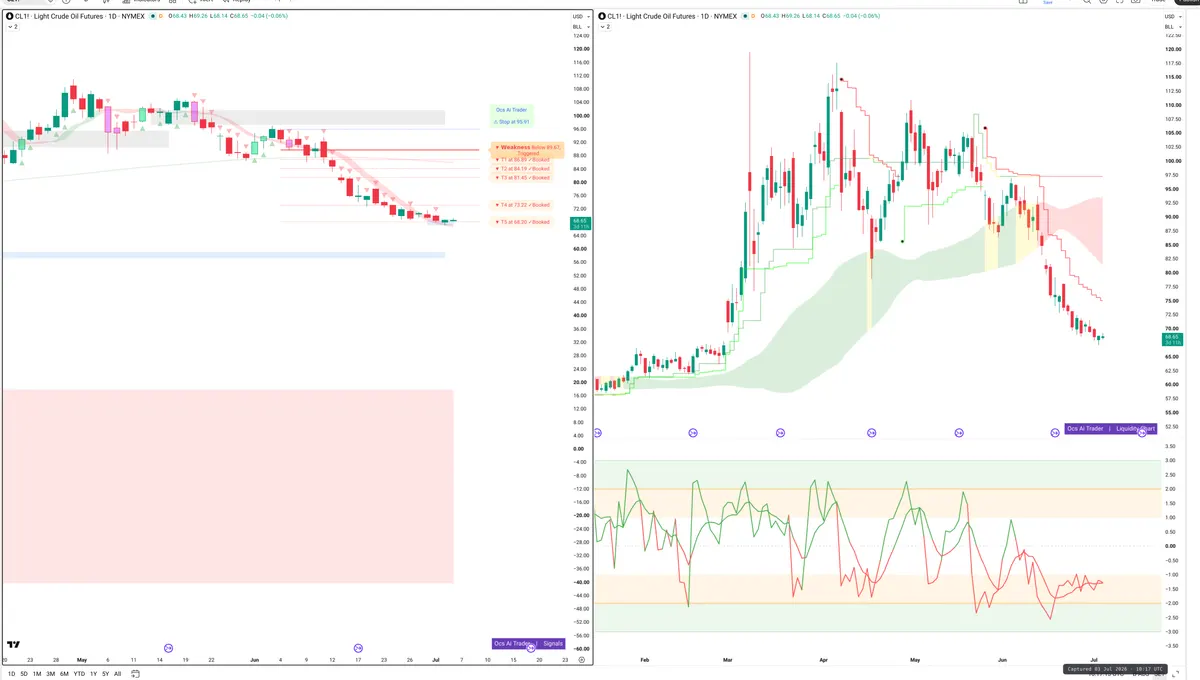
Task: Click the purple event marker at right chart's left edge
Action: (x=597, y=433)
